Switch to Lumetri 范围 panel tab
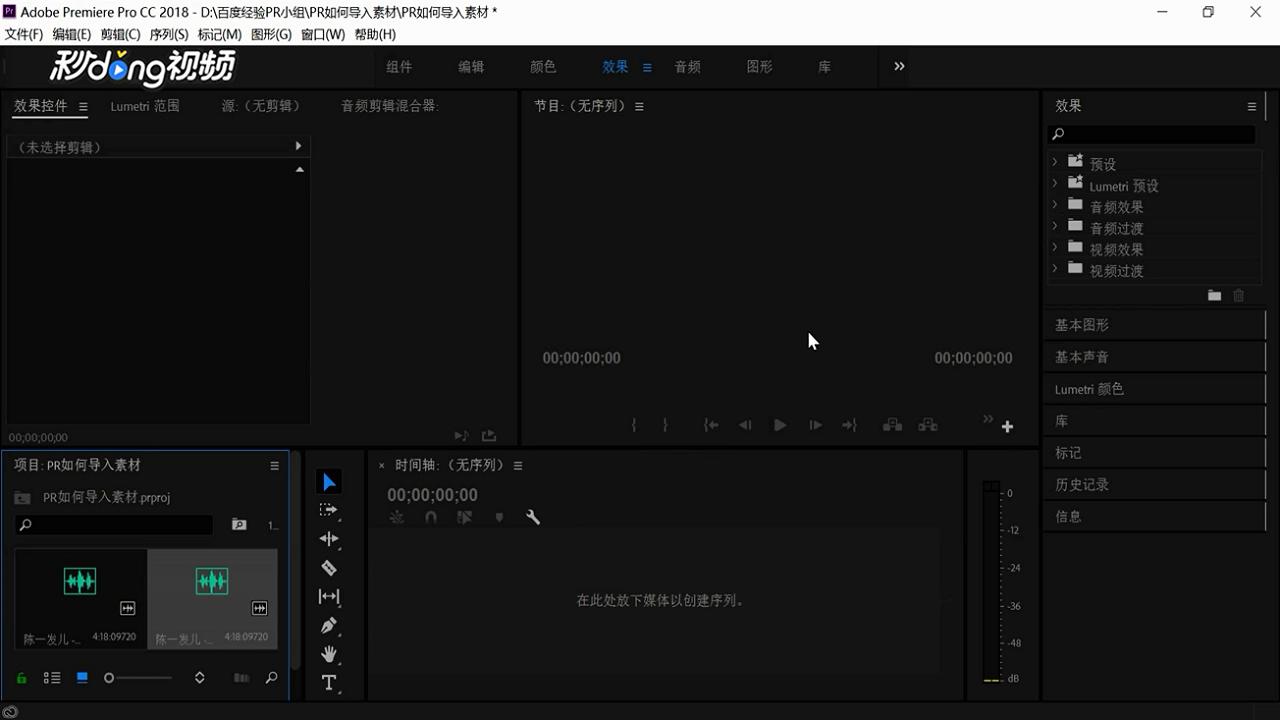 point(145,105)
